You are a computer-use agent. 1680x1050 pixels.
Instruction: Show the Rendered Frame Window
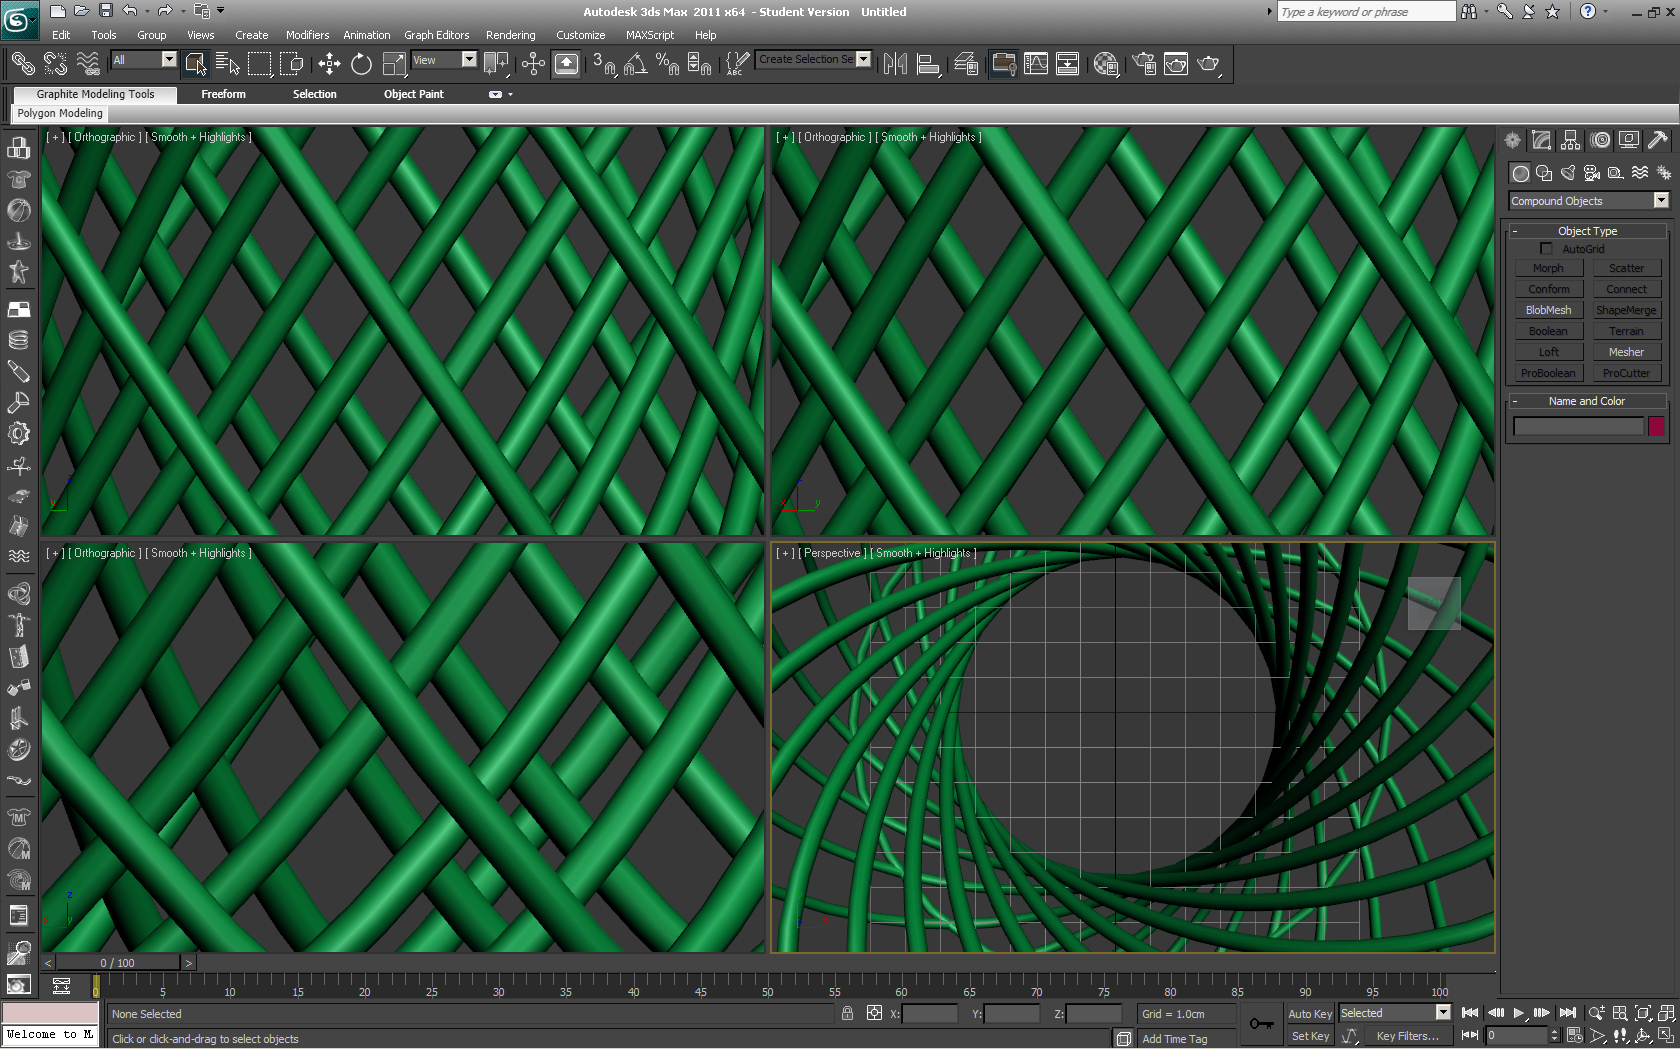click(x=1176, y=64)
